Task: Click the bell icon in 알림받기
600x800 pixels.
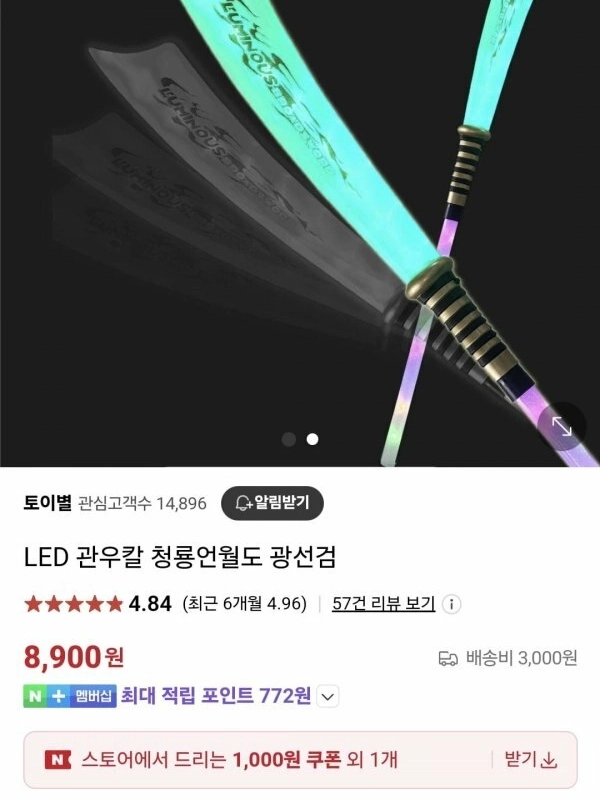Action: 243,504
